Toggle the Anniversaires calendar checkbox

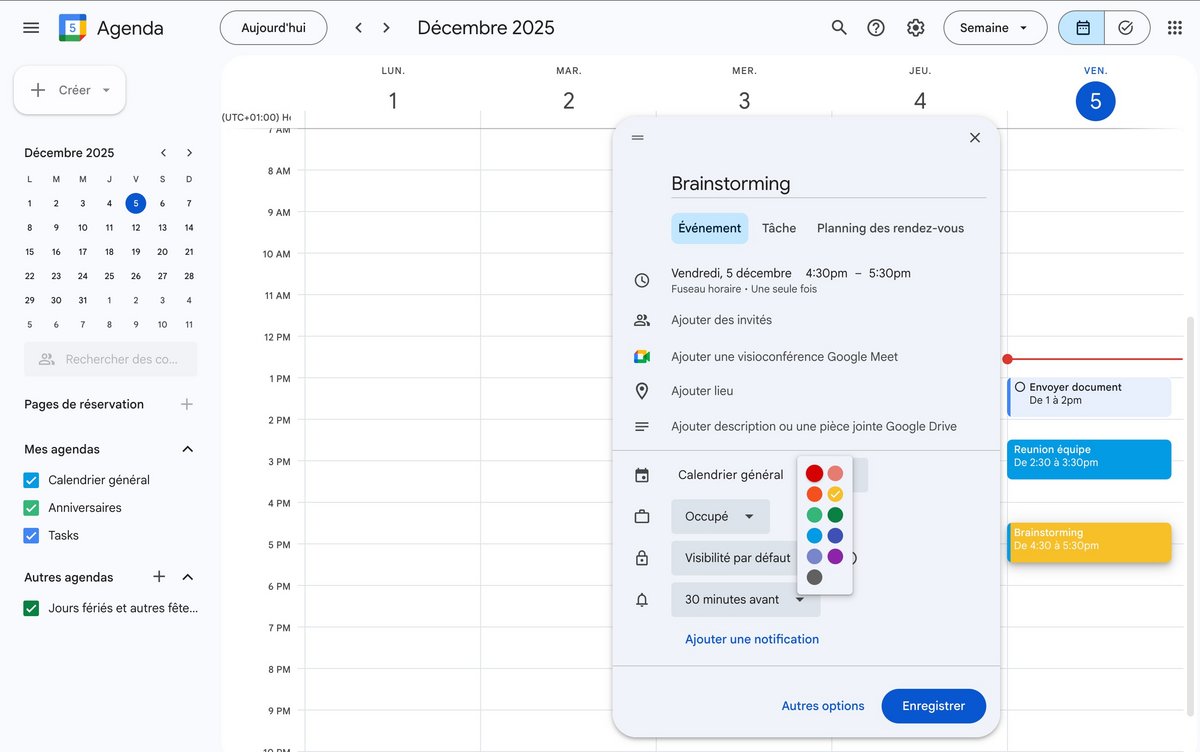[31, 508]
